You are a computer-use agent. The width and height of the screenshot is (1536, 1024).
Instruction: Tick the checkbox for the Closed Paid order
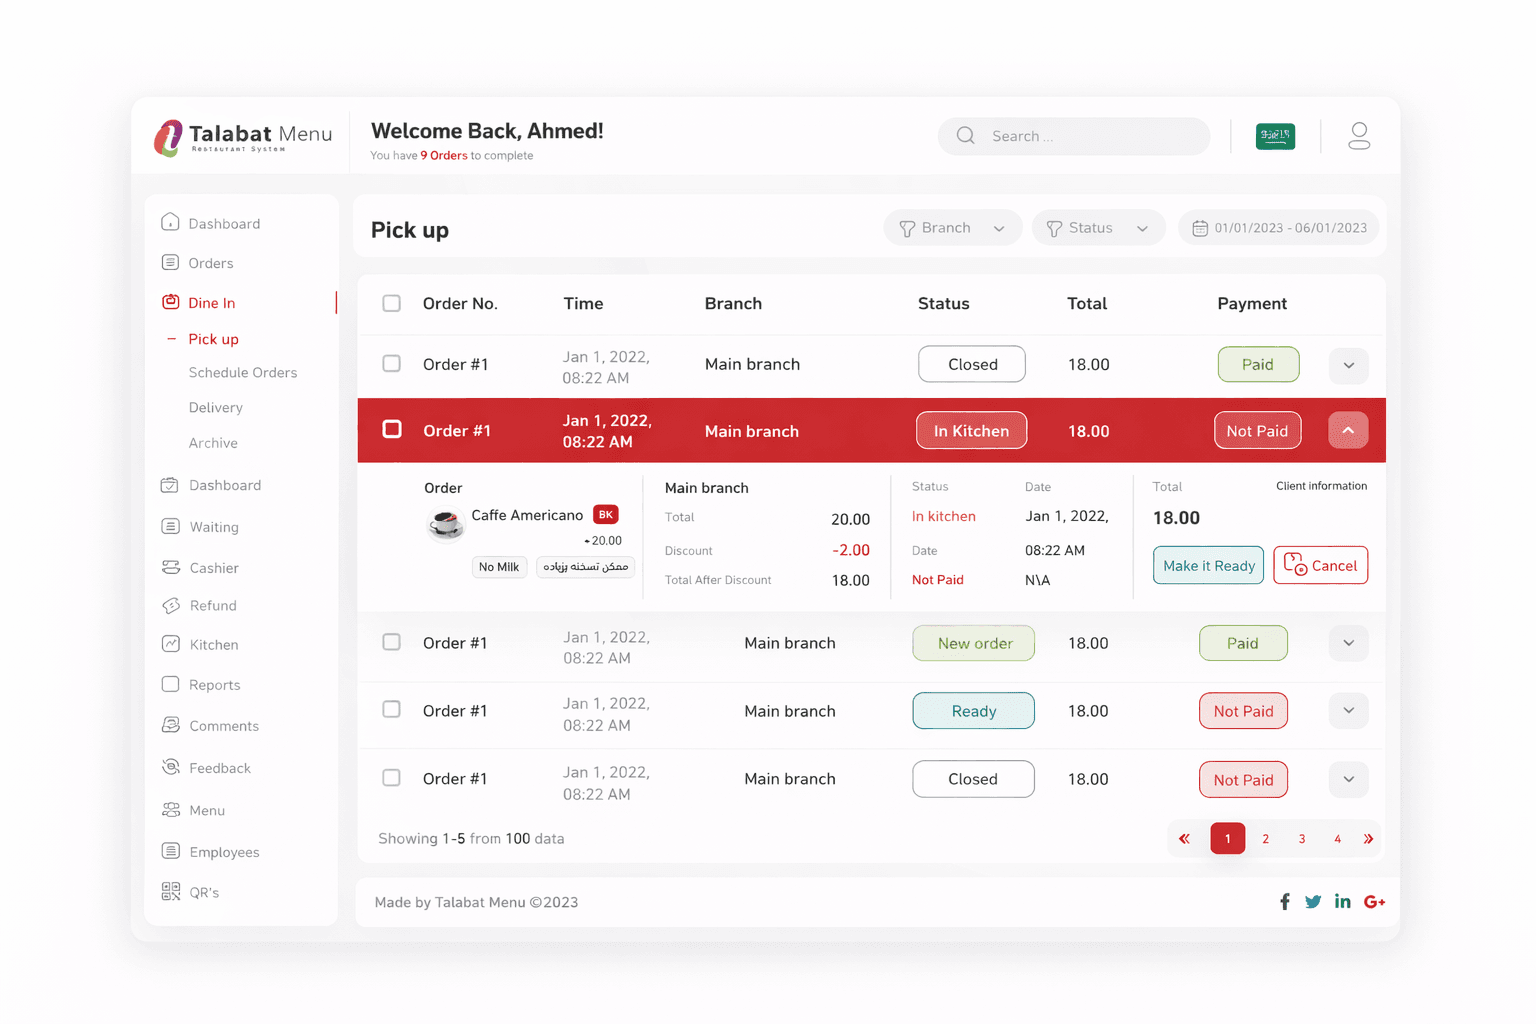[391, 364]
